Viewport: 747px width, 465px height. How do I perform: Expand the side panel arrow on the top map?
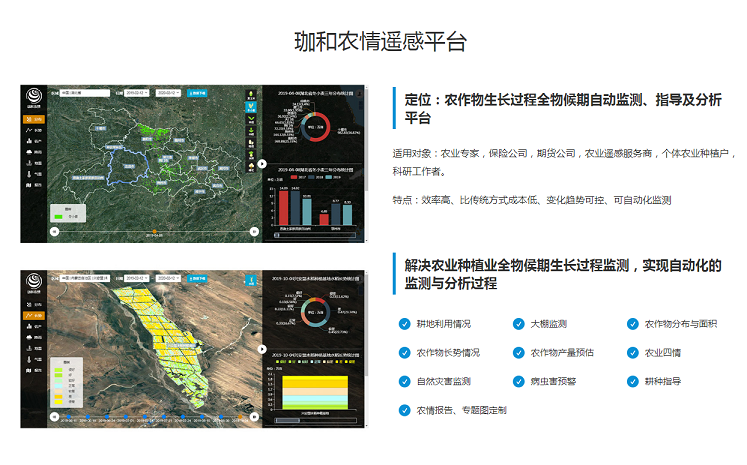click(x=261, y=163)
